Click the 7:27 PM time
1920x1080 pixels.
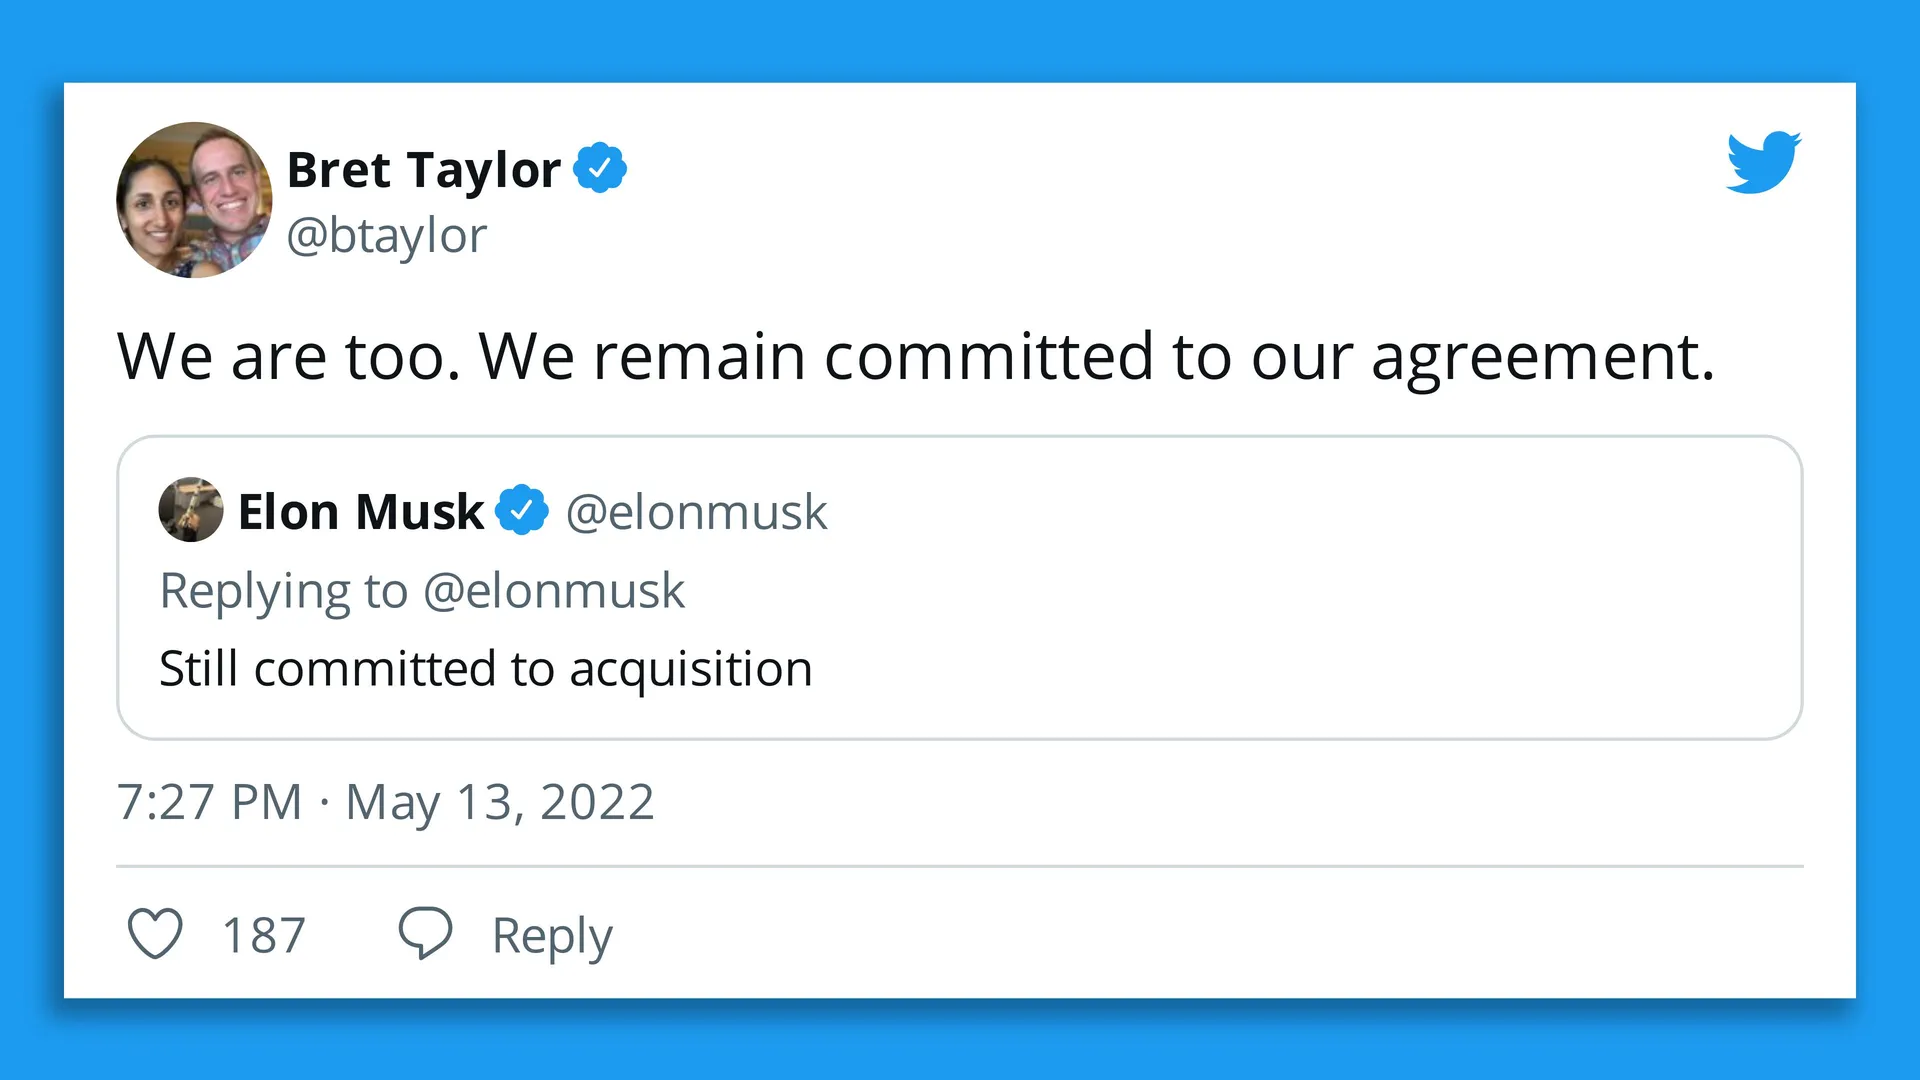(x=209, y=802)
